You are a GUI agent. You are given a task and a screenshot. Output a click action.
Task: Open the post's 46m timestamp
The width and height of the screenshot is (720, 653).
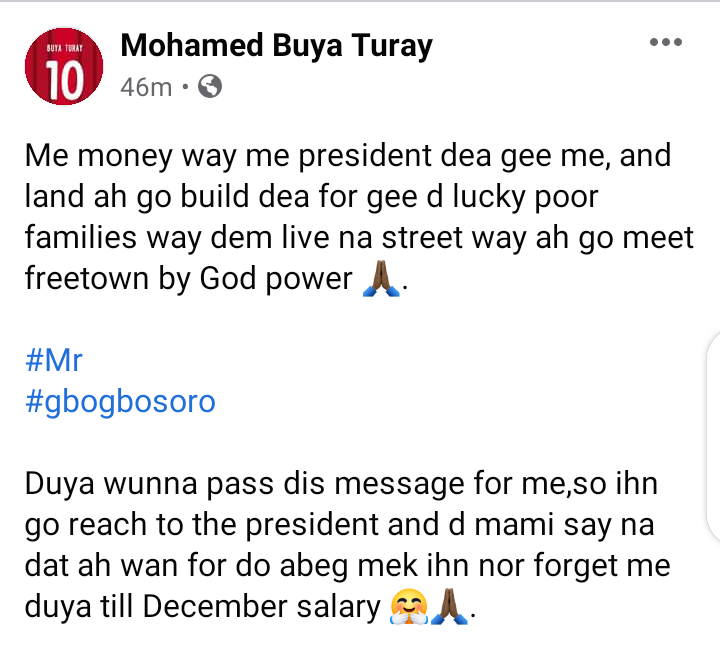point(146,87)
